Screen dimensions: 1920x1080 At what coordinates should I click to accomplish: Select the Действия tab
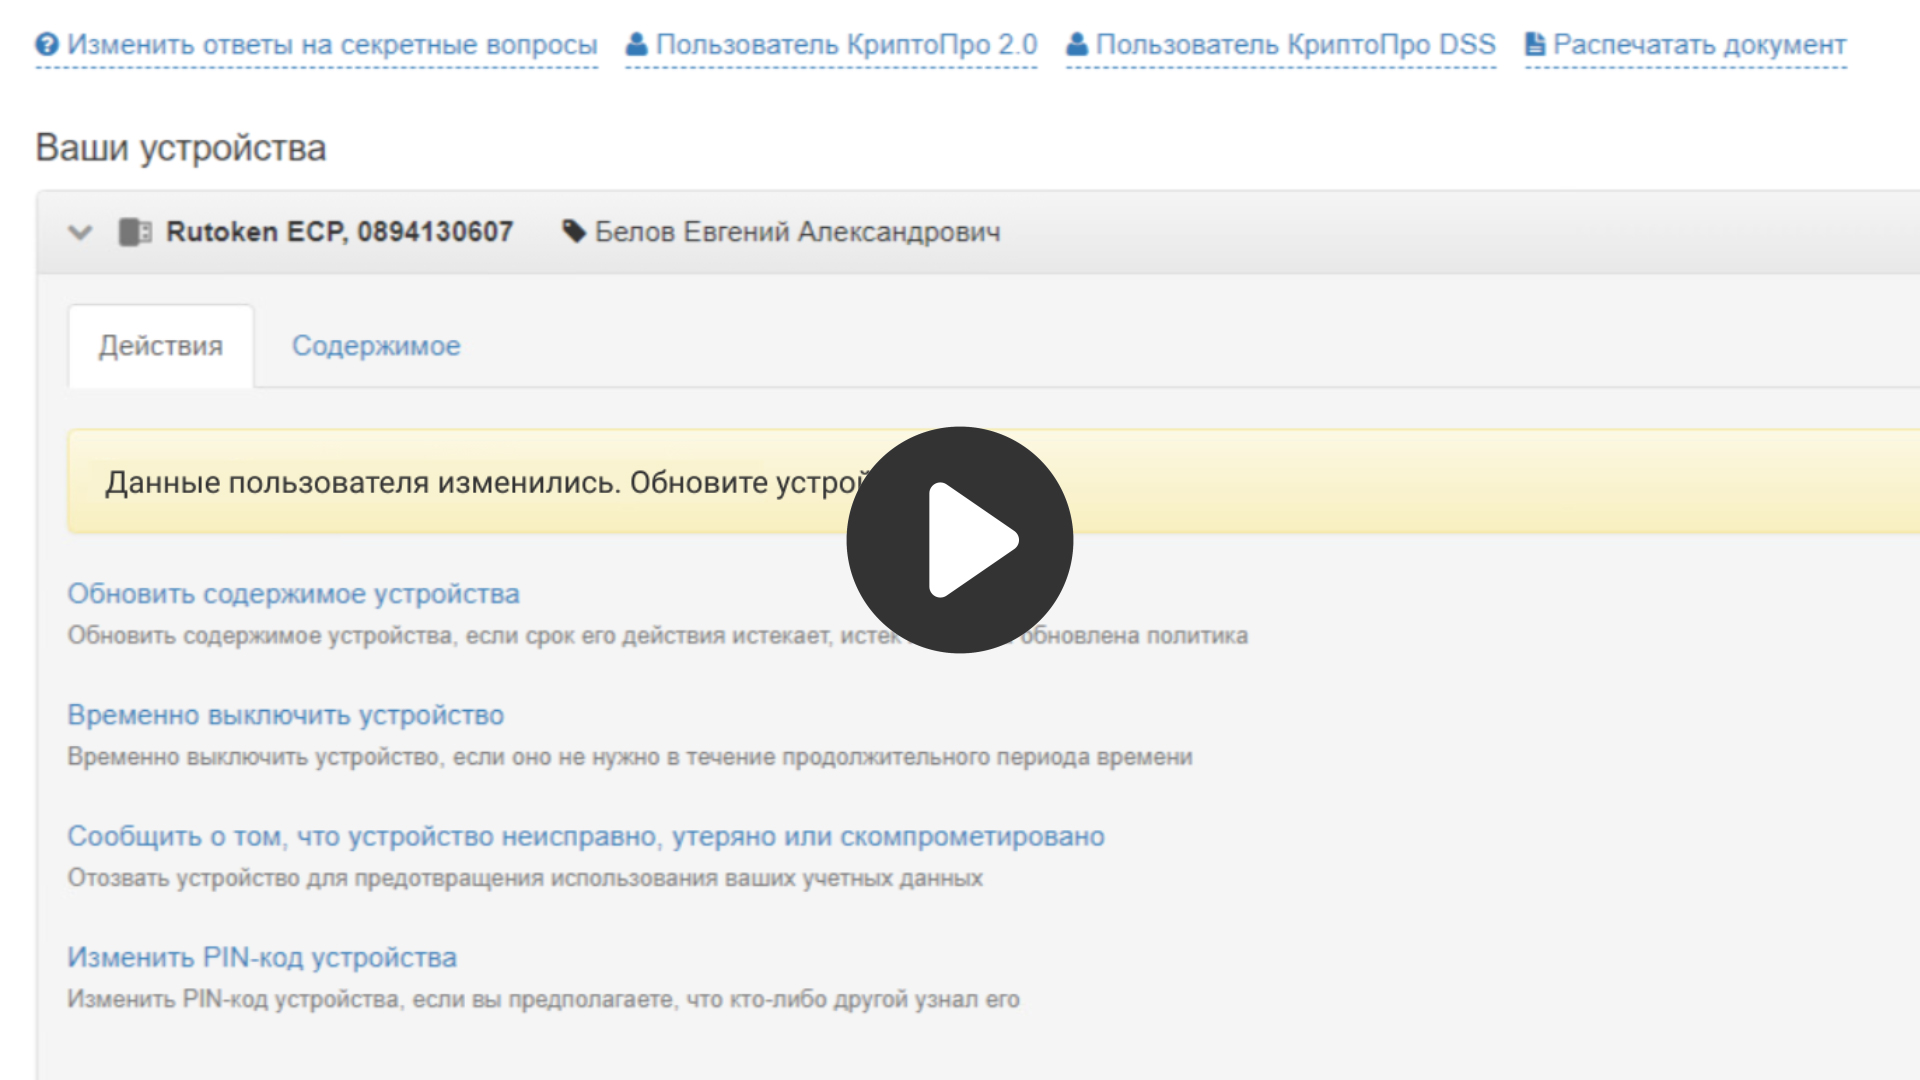pyautogui.click(x=161, y=346)
